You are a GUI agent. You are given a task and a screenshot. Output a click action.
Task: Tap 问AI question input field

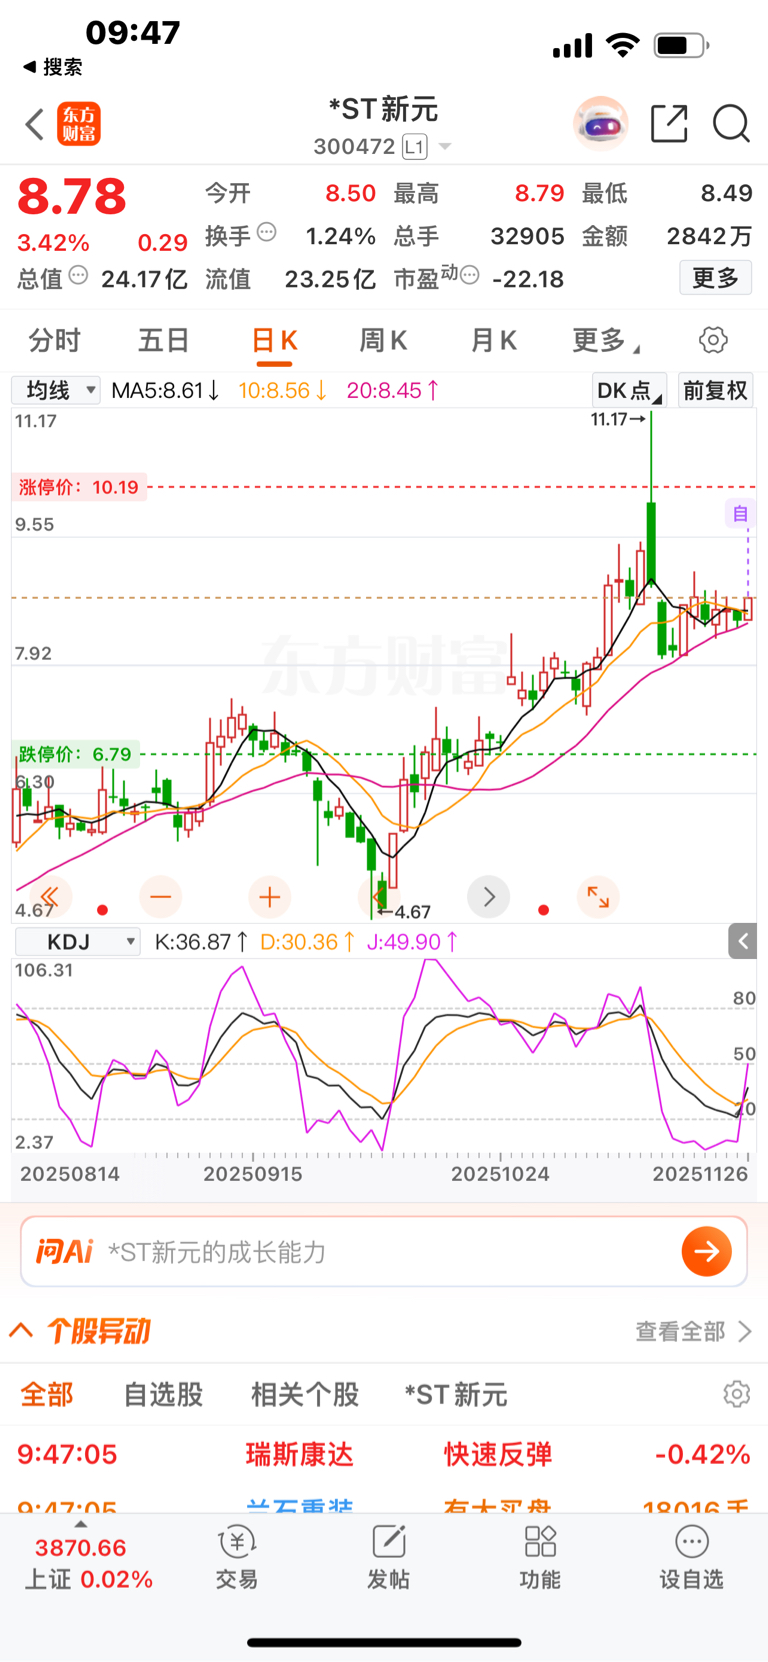[384, 1251]
